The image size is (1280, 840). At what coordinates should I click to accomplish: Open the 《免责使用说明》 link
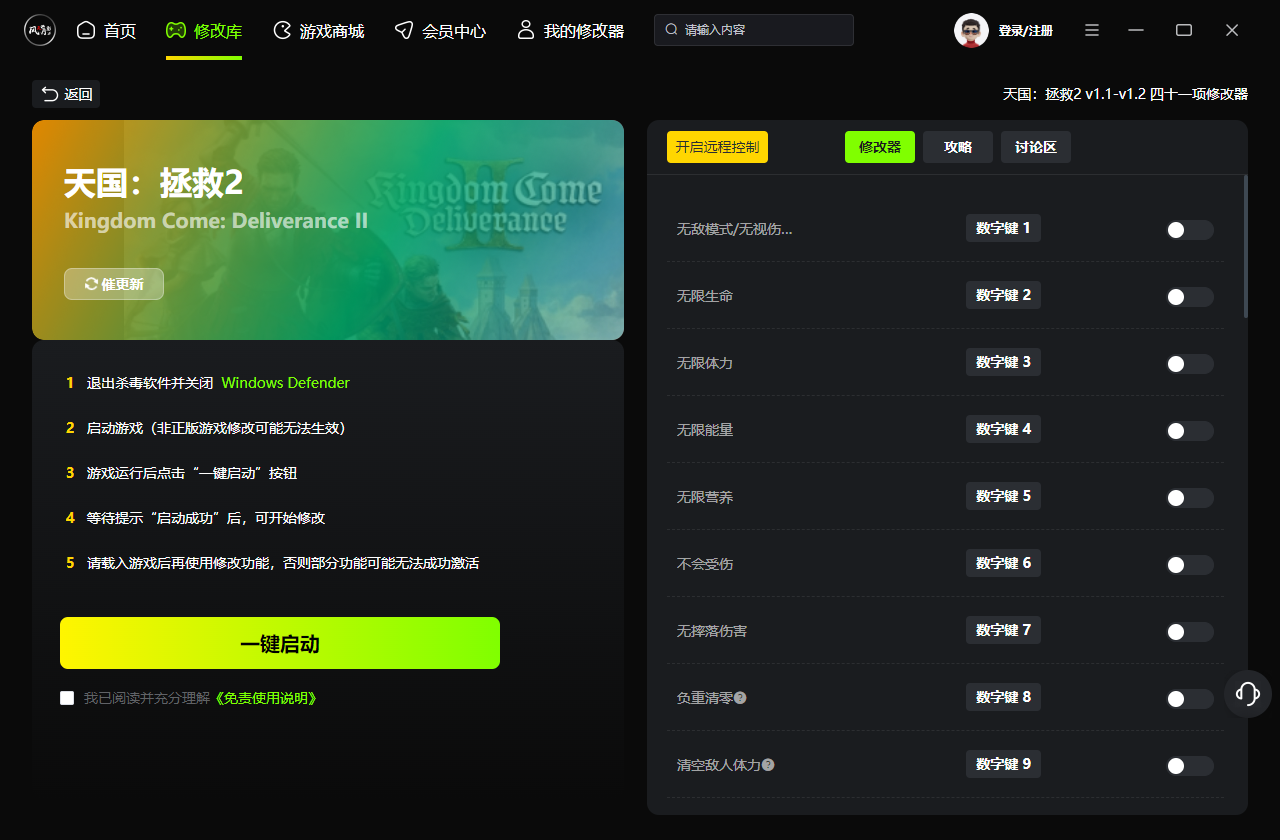(265, 698)
